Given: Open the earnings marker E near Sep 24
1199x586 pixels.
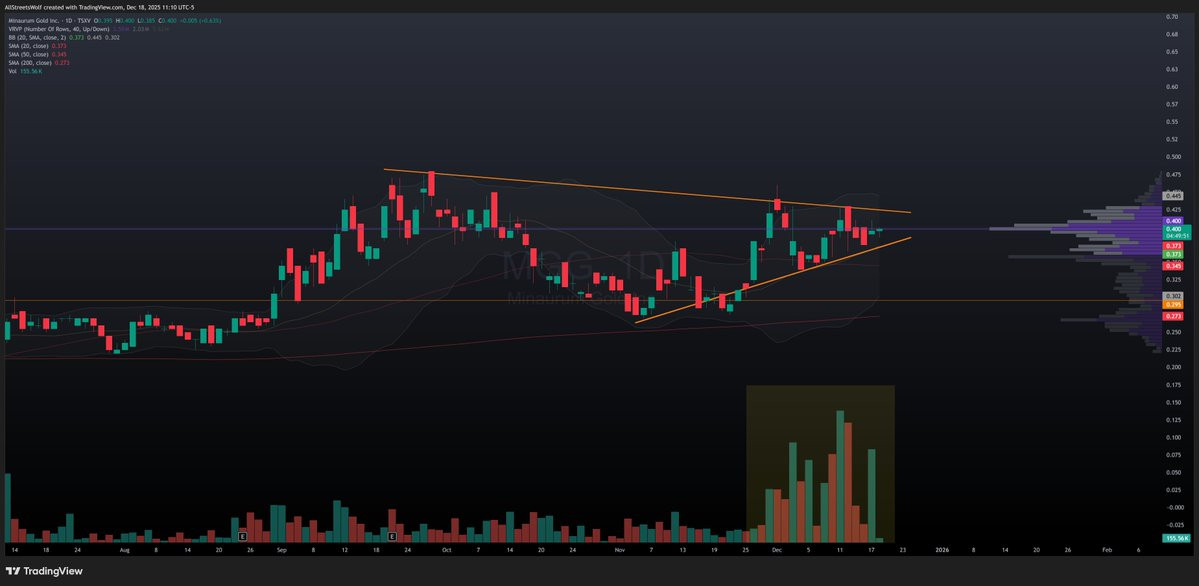Looking at the screenshot, I should 392,537.
